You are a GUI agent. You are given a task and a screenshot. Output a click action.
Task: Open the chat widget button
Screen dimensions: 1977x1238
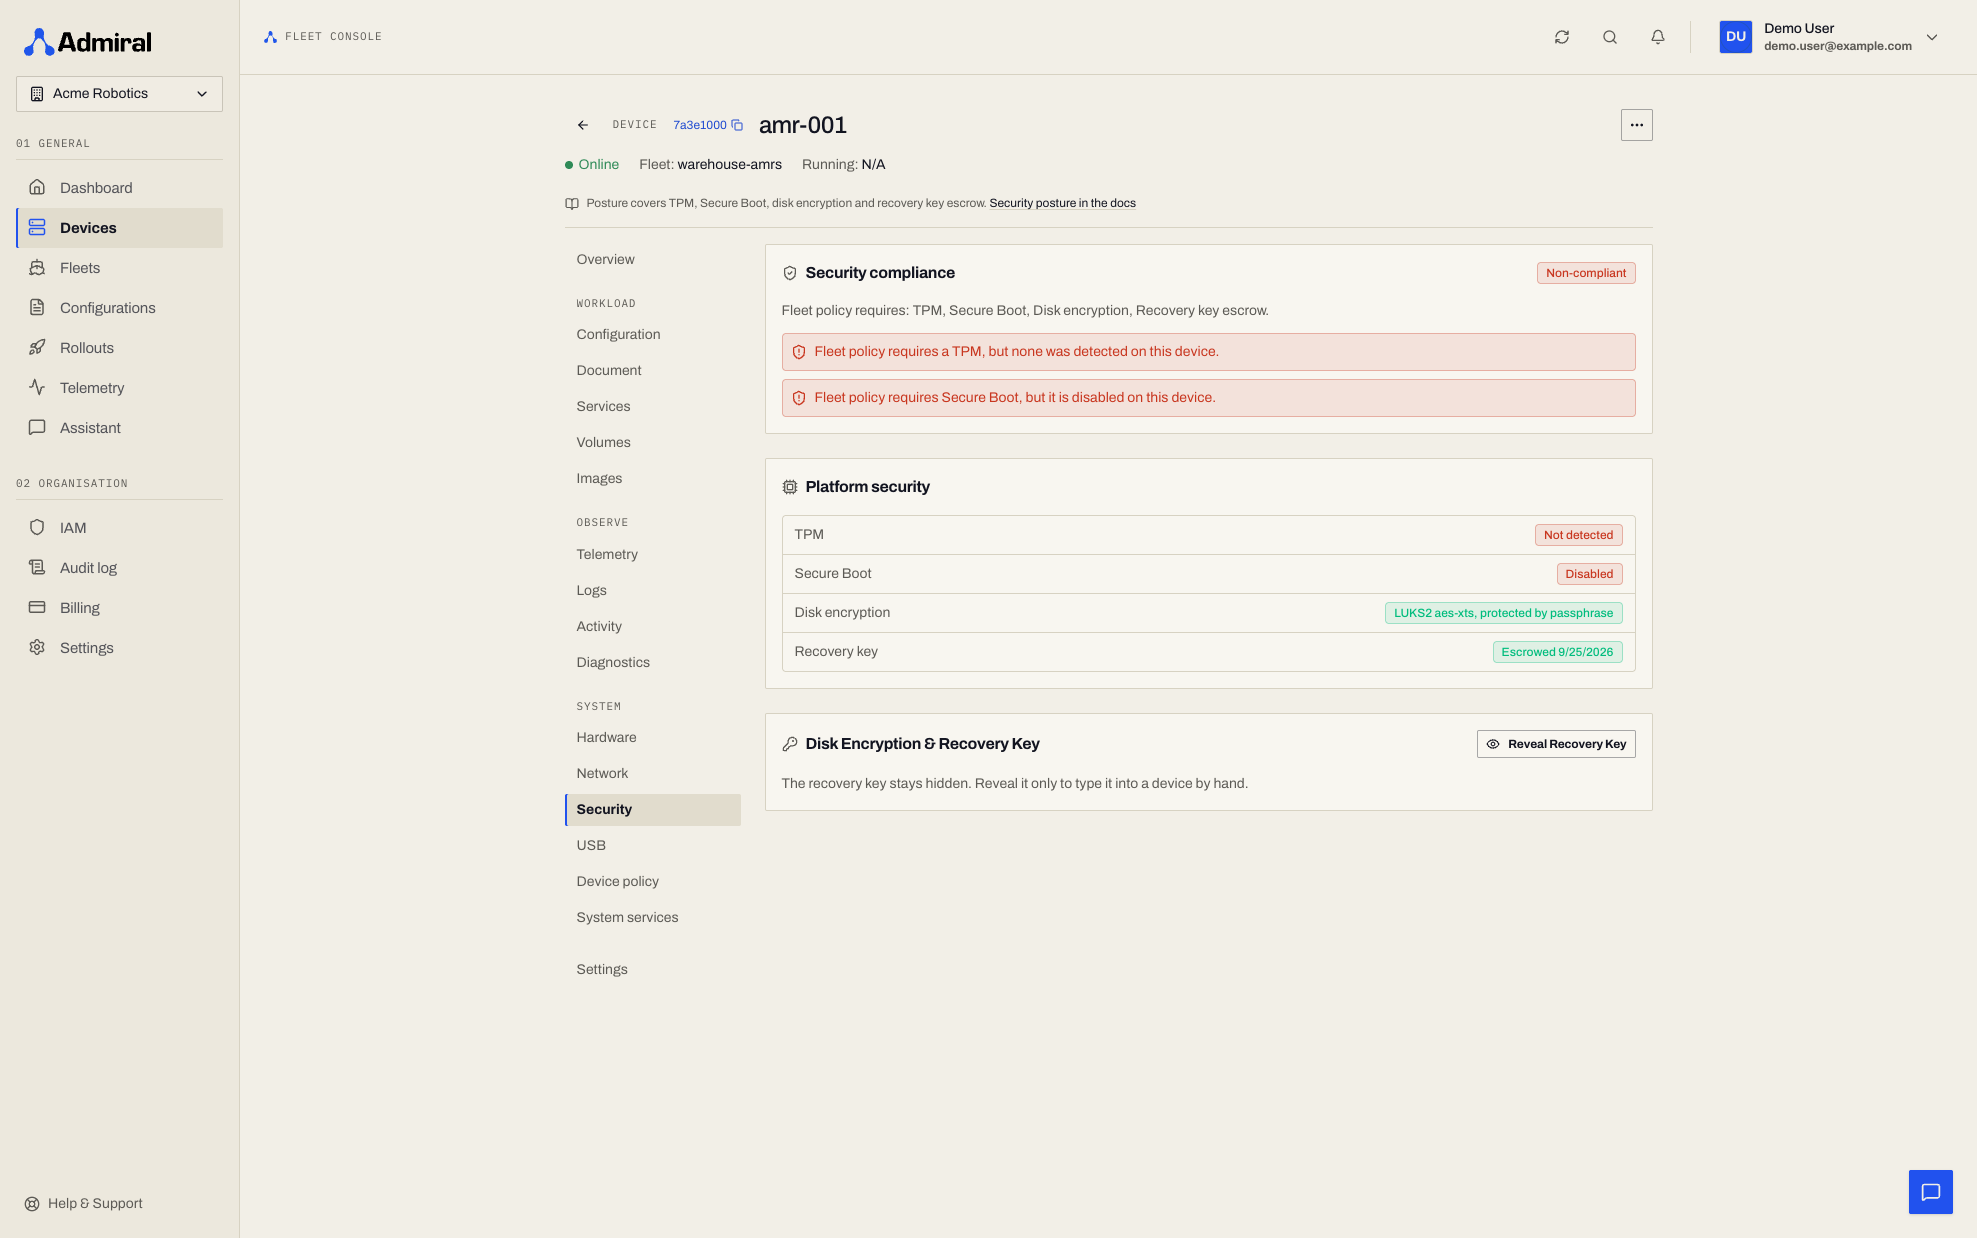pos(1930,1192)
